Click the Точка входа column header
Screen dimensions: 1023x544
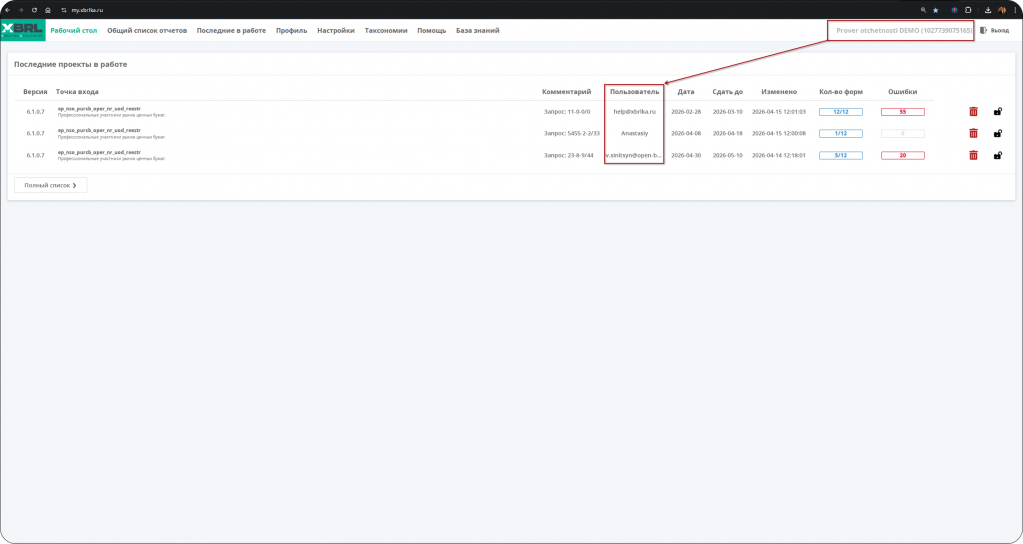coord(77,92)
